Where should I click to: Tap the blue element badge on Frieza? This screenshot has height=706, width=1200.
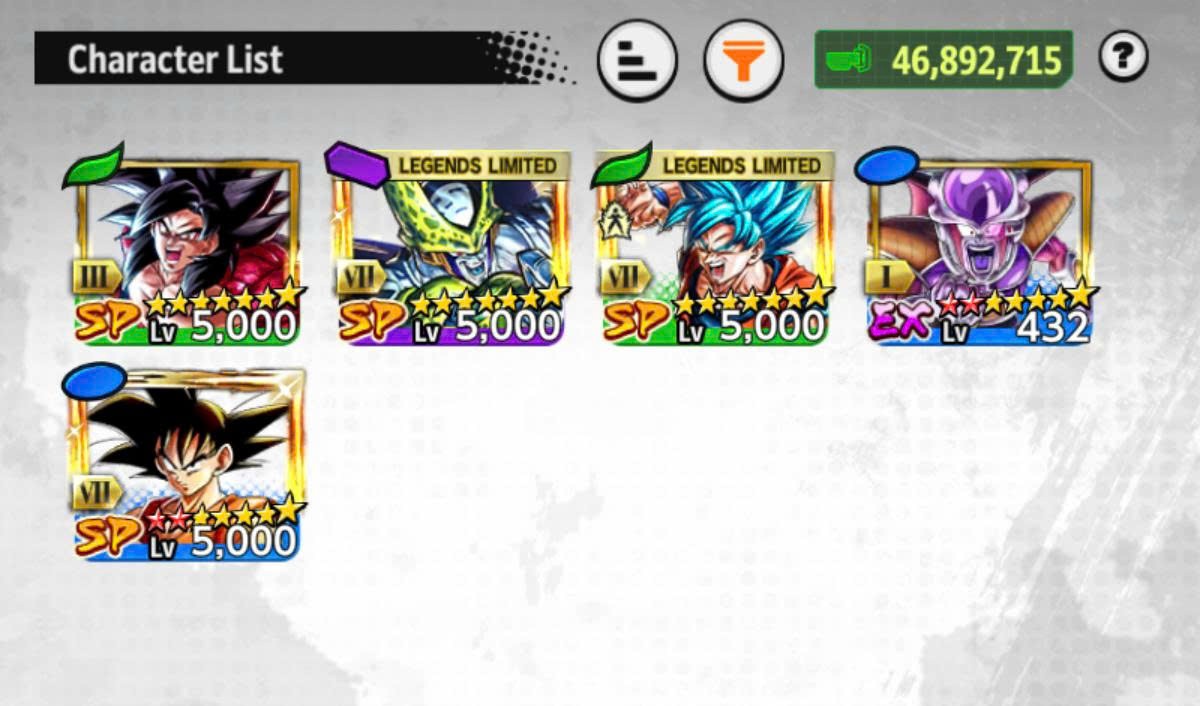pyautogui.click(x=886, y=165)
